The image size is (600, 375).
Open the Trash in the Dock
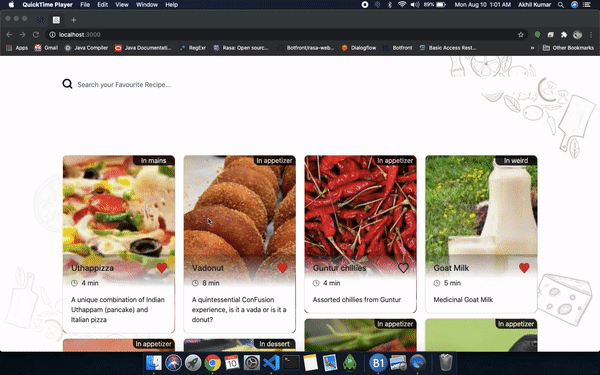[445, 362]
